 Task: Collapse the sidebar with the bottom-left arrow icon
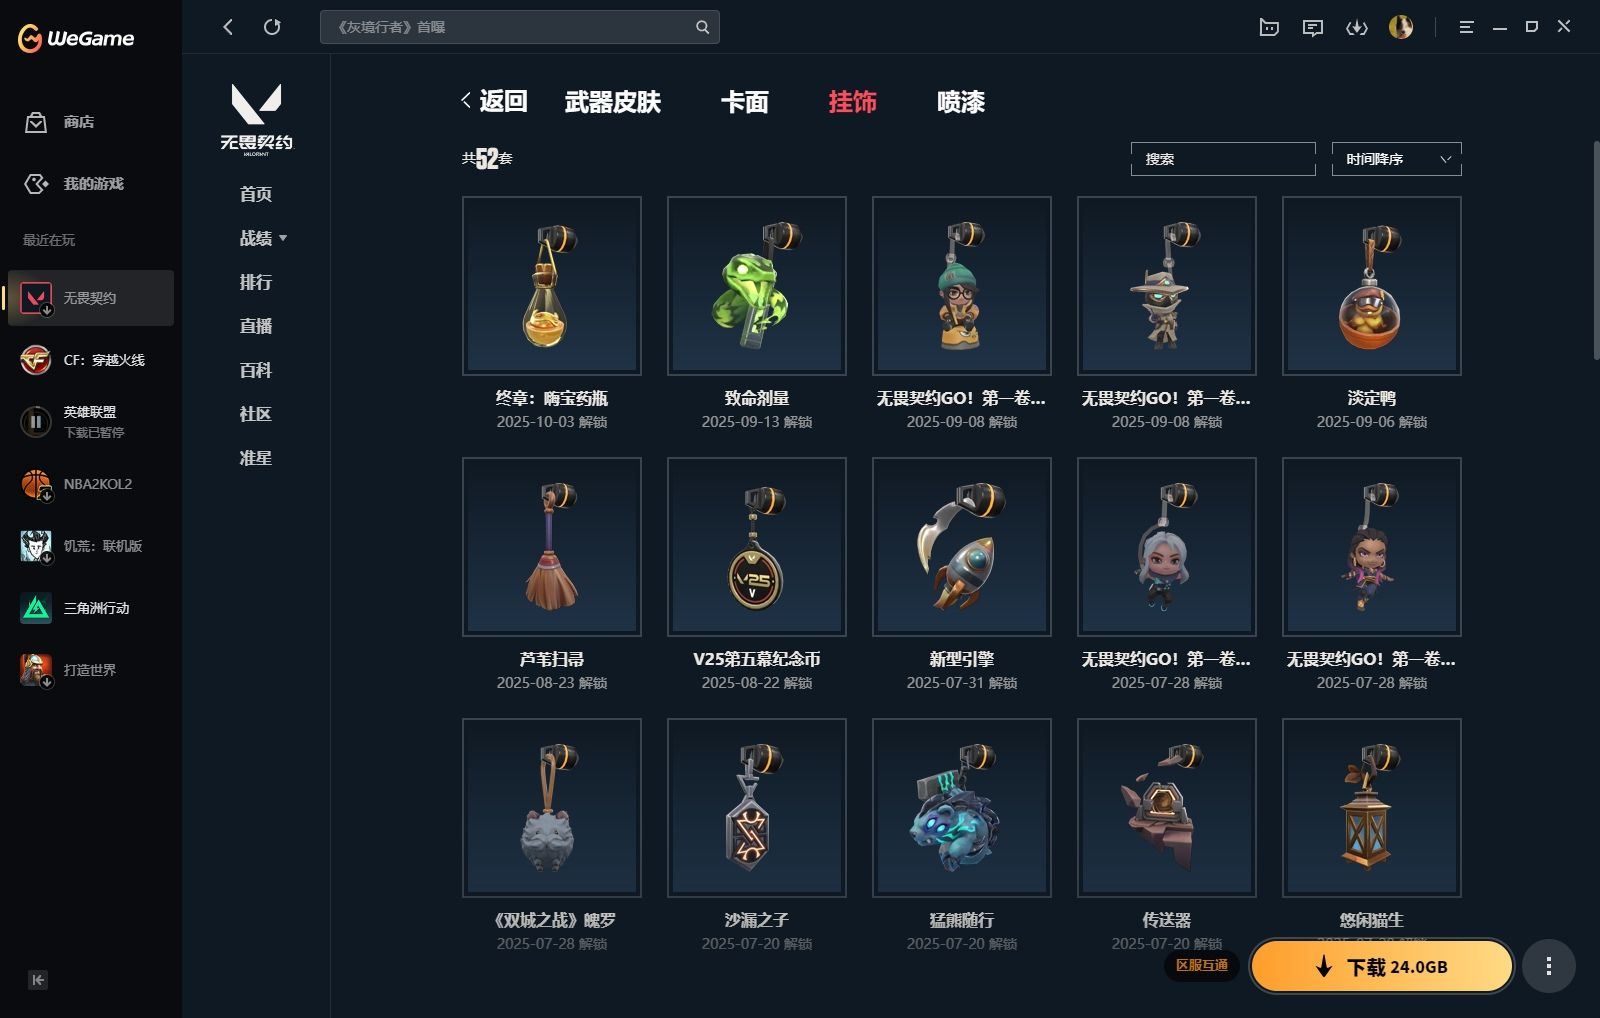[x=37, y=980]
